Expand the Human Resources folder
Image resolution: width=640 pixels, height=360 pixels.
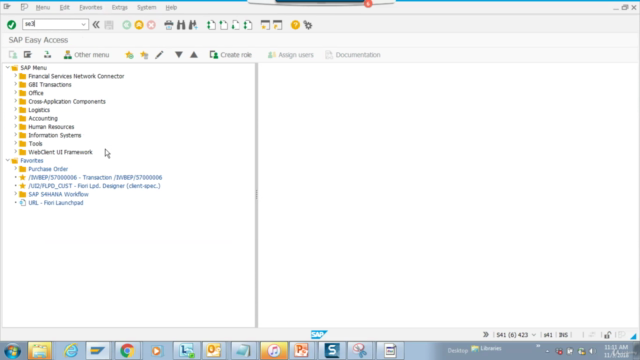(x=16, y=127)
